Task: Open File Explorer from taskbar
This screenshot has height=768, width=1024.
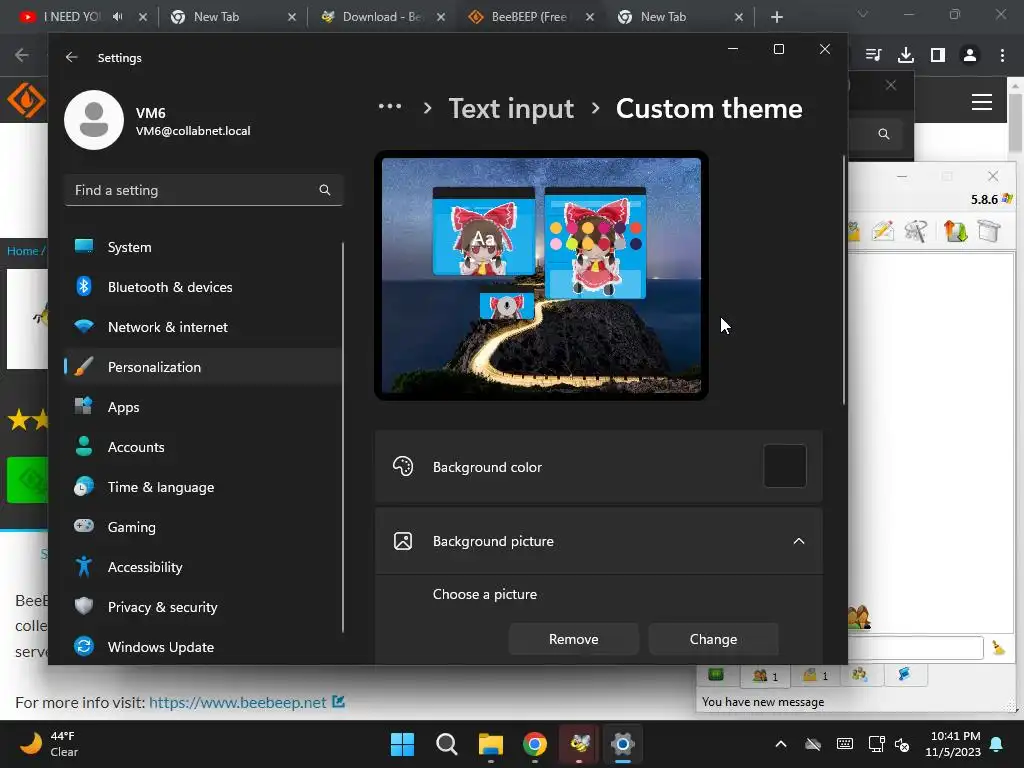Action: point(490,744)
